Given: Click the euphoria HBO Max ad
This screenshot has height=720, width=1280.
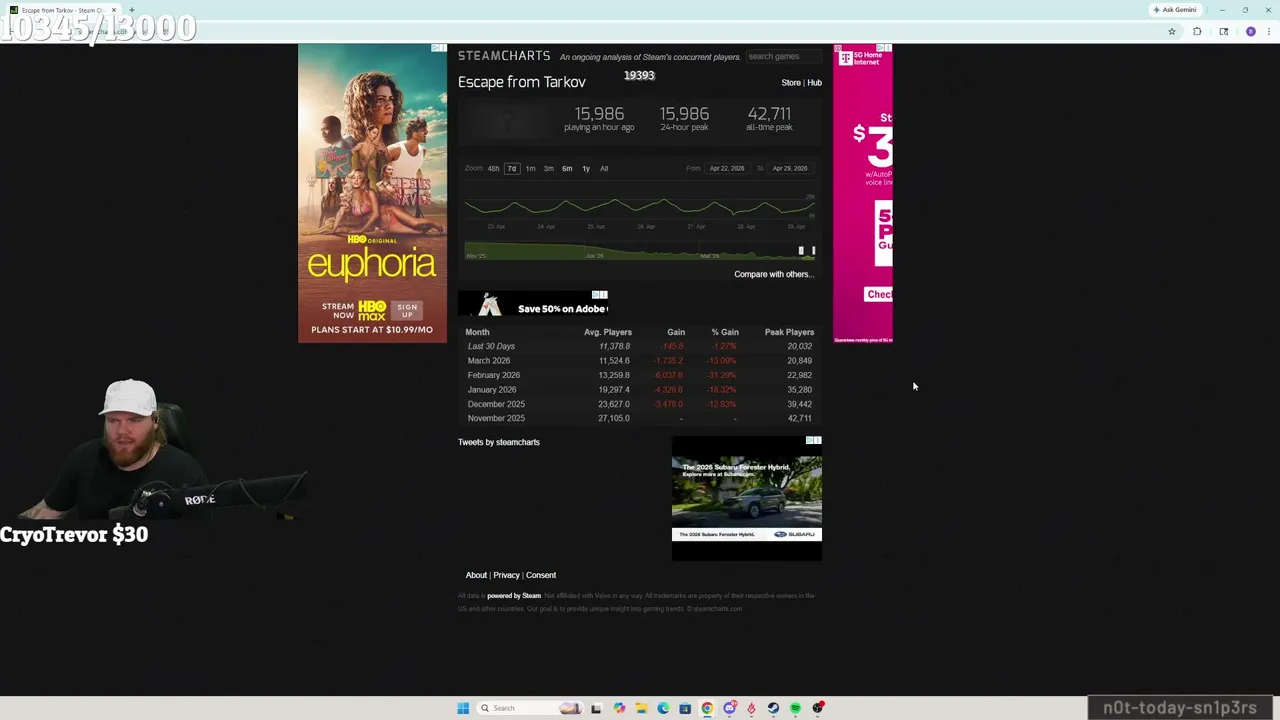Looking at the screenshot, I should (372, 193).
